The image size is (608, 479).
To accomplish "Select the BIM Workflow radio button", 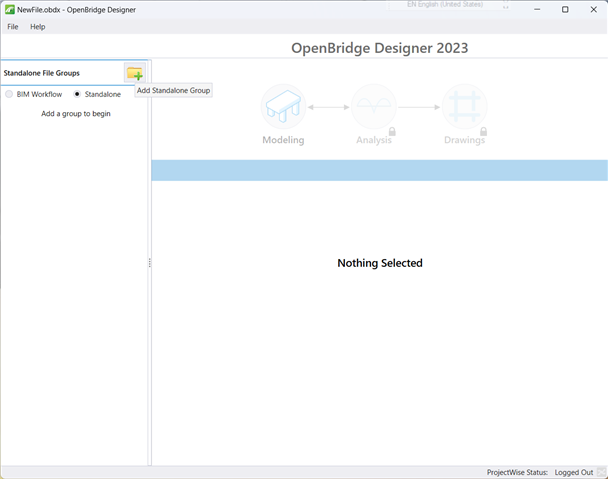I will pyautogui.click(x=9, y=94).
